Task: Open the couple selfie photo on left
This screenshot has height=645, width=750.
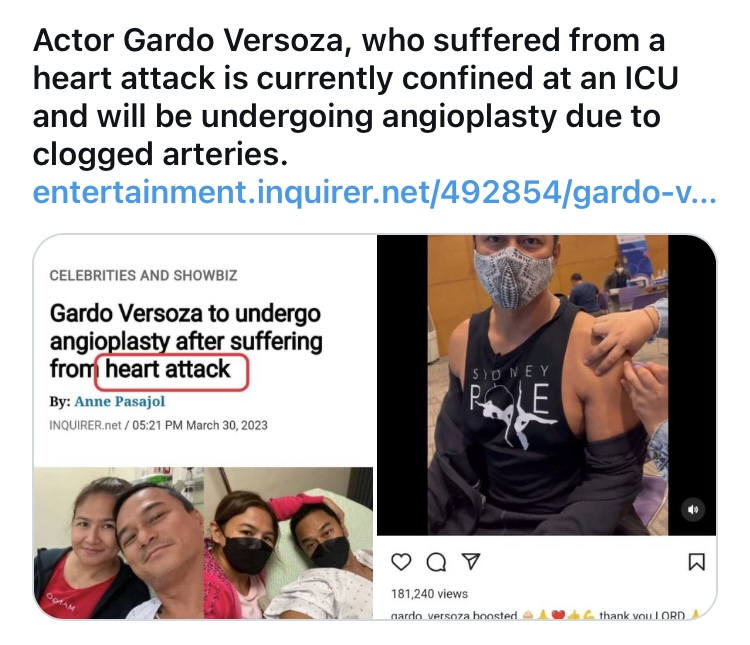Action: (x=119, y=543)
